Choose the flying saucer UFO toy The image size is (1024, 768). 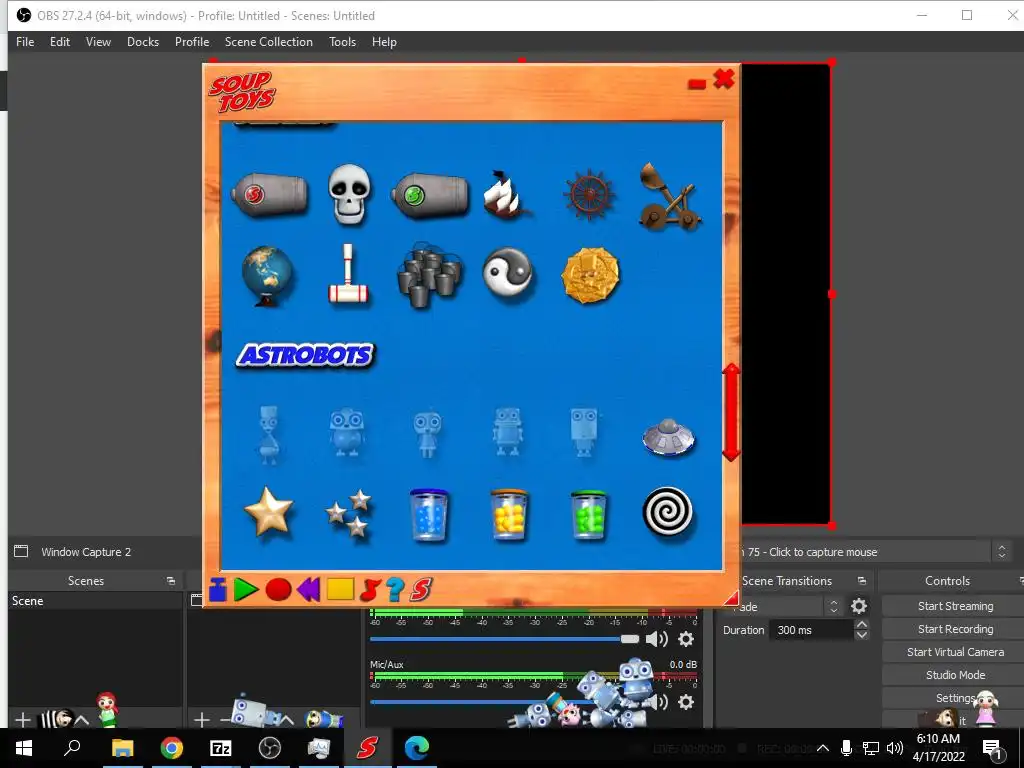[x=668, y=436]
